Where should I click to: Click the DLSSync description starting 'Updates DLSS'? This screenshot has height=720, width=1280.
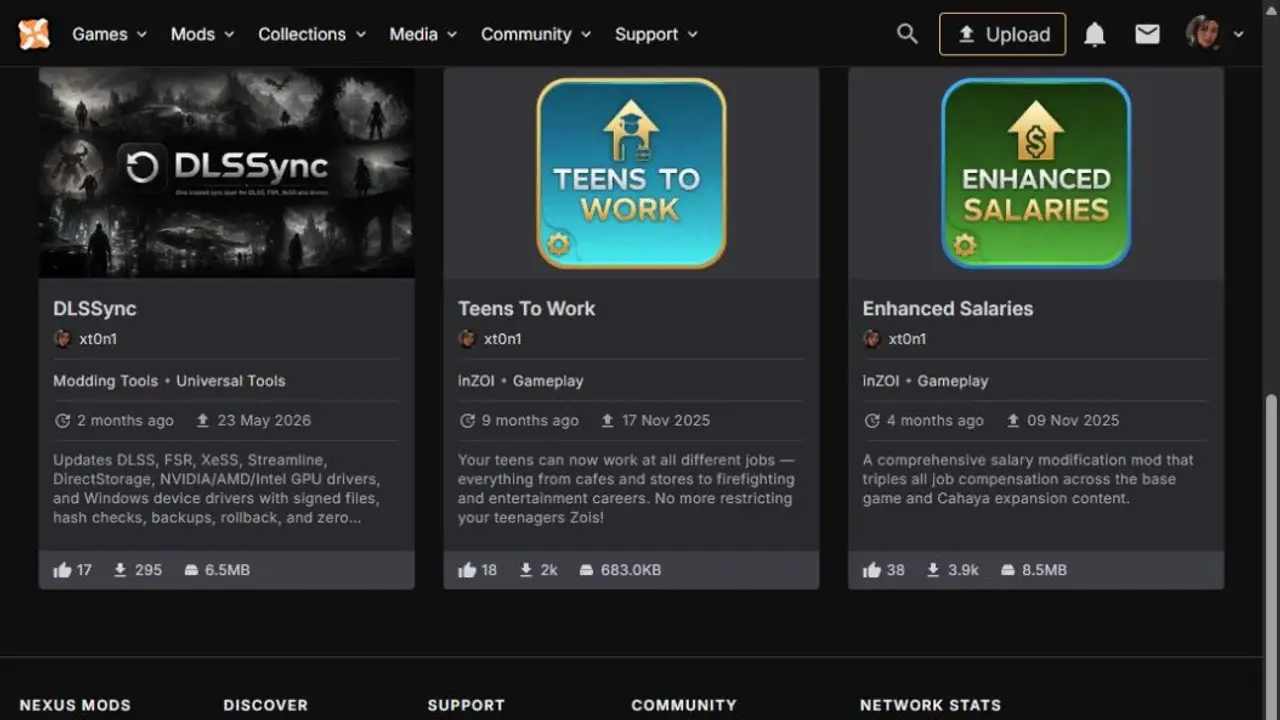click(218, 489)
